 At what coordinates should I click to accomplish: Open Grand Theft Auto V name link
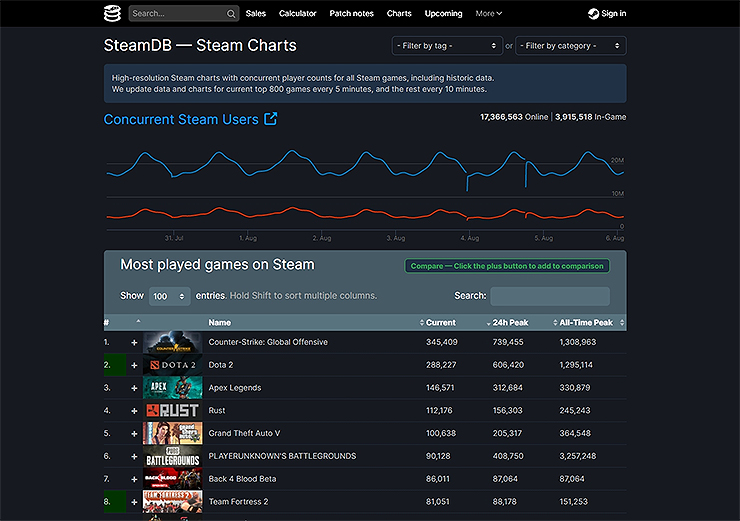click(x=244, y=433)
